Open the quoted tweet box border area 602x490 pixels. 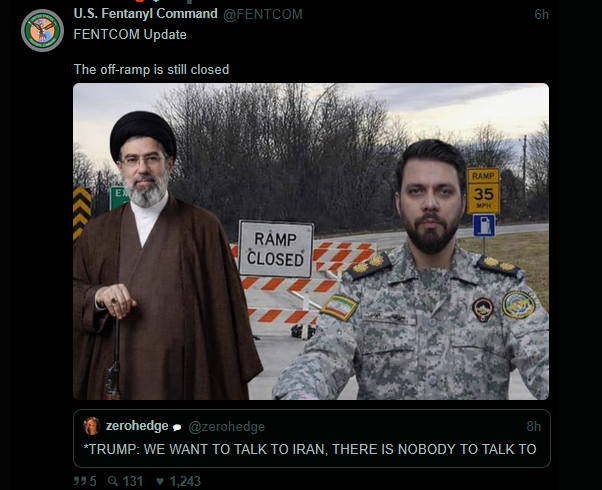pyautogui.click(x=312, y=439)
